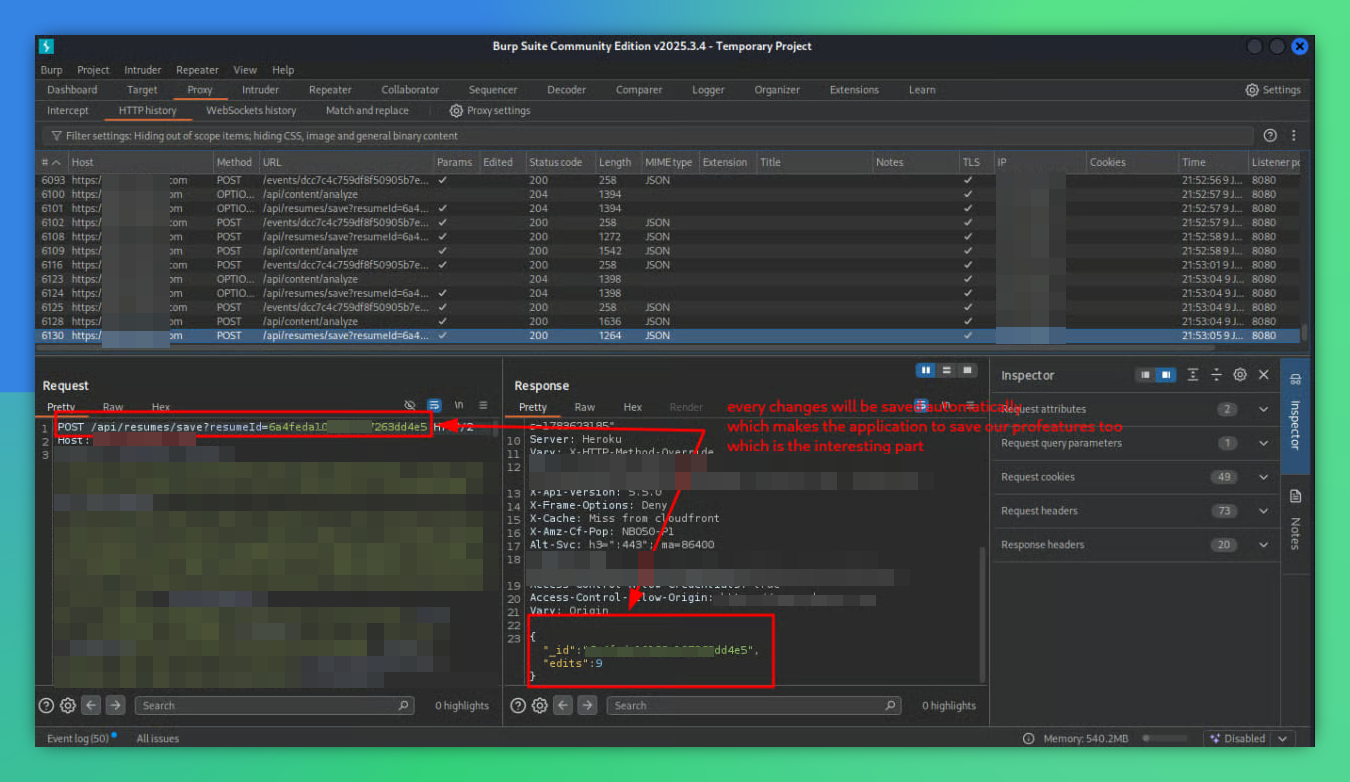
Task: Switch to the Intercept sub-tab
Action: pos(68,111)
